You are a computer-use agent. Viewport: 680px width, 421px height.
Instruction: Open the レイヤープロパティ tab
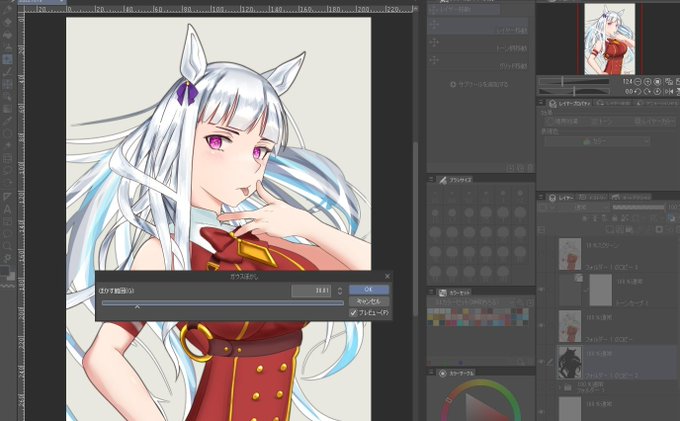569,104
